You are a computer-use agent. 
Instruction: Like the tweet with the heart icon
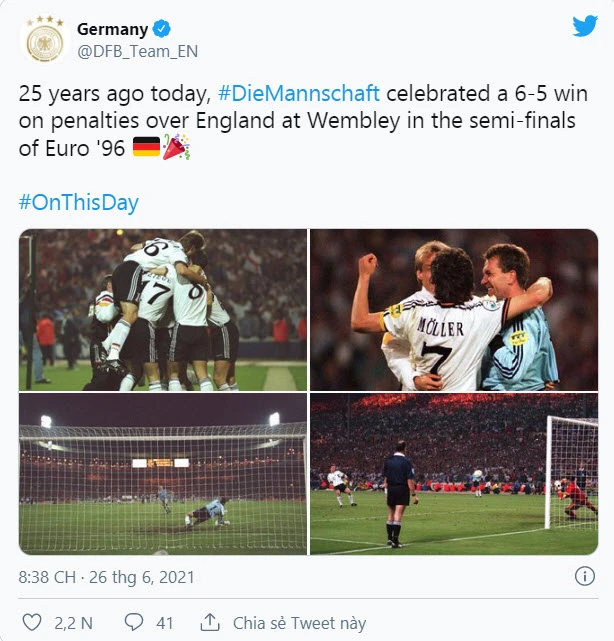click(x=32, y=622)
